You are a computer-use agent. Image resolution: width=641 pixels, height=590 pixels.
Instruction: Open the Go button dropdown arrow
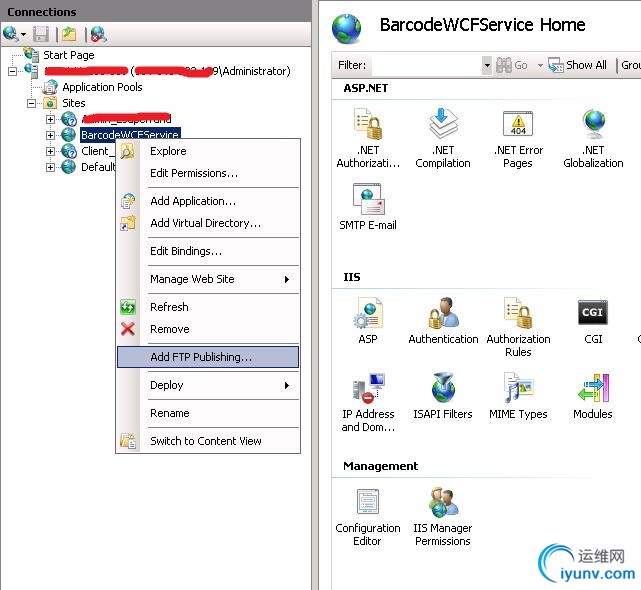coord(540,65)
